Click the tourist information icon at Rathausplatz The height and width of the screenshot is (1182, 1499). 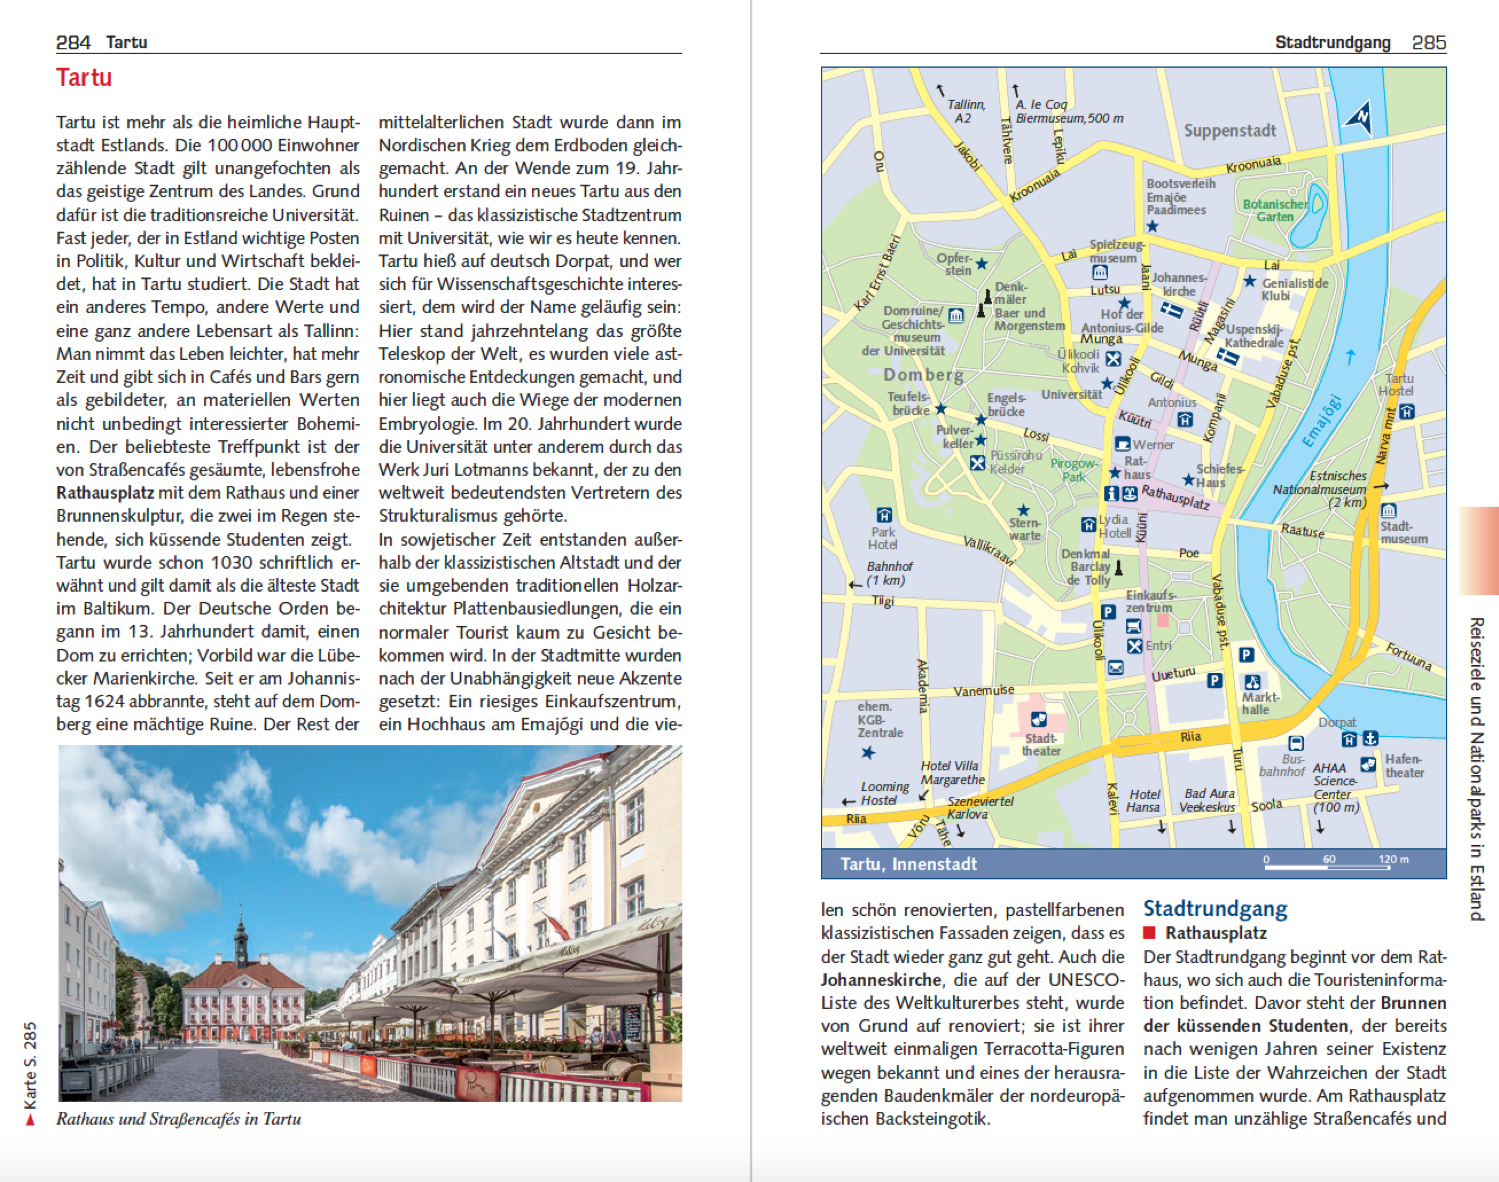pos(1111,493)
